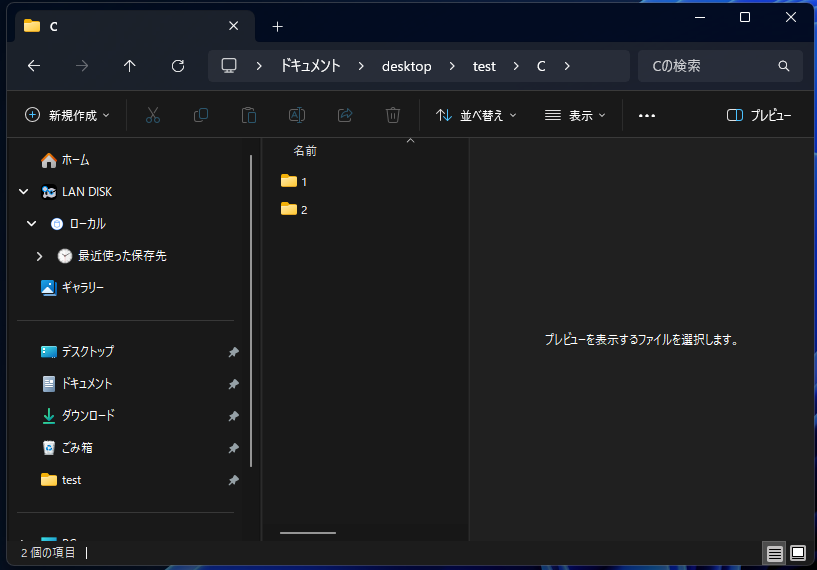
Task: Open ごみ箱 quick access item
Action: pos(77,448)
